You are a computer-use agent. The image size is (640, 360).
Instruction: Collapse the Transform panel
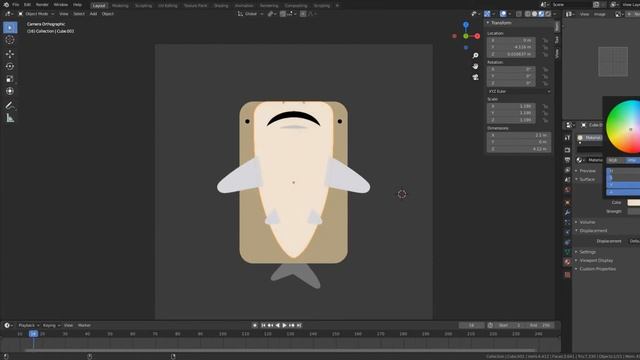(x=500, y=23)
